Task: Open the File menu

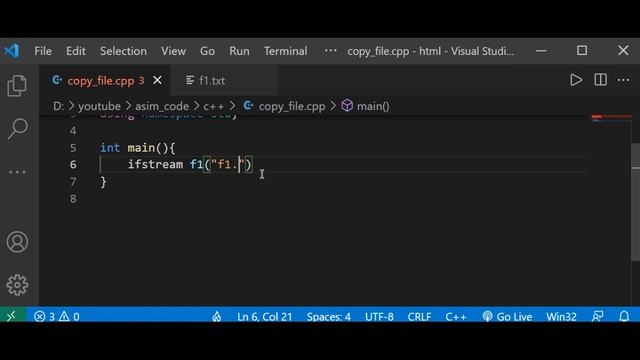Action: (43, 51)
